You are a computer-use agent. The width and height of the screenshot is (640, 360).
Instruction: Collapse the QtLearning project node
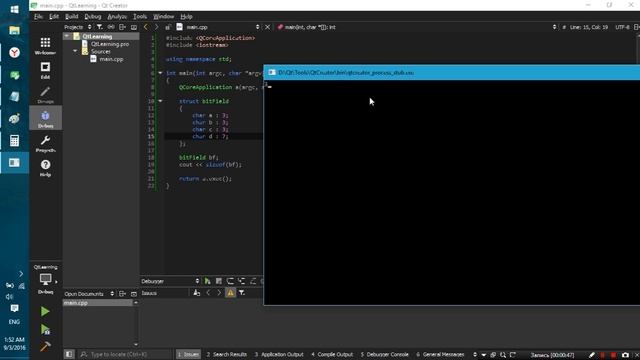pyautogui.click(x=67, y=36)
